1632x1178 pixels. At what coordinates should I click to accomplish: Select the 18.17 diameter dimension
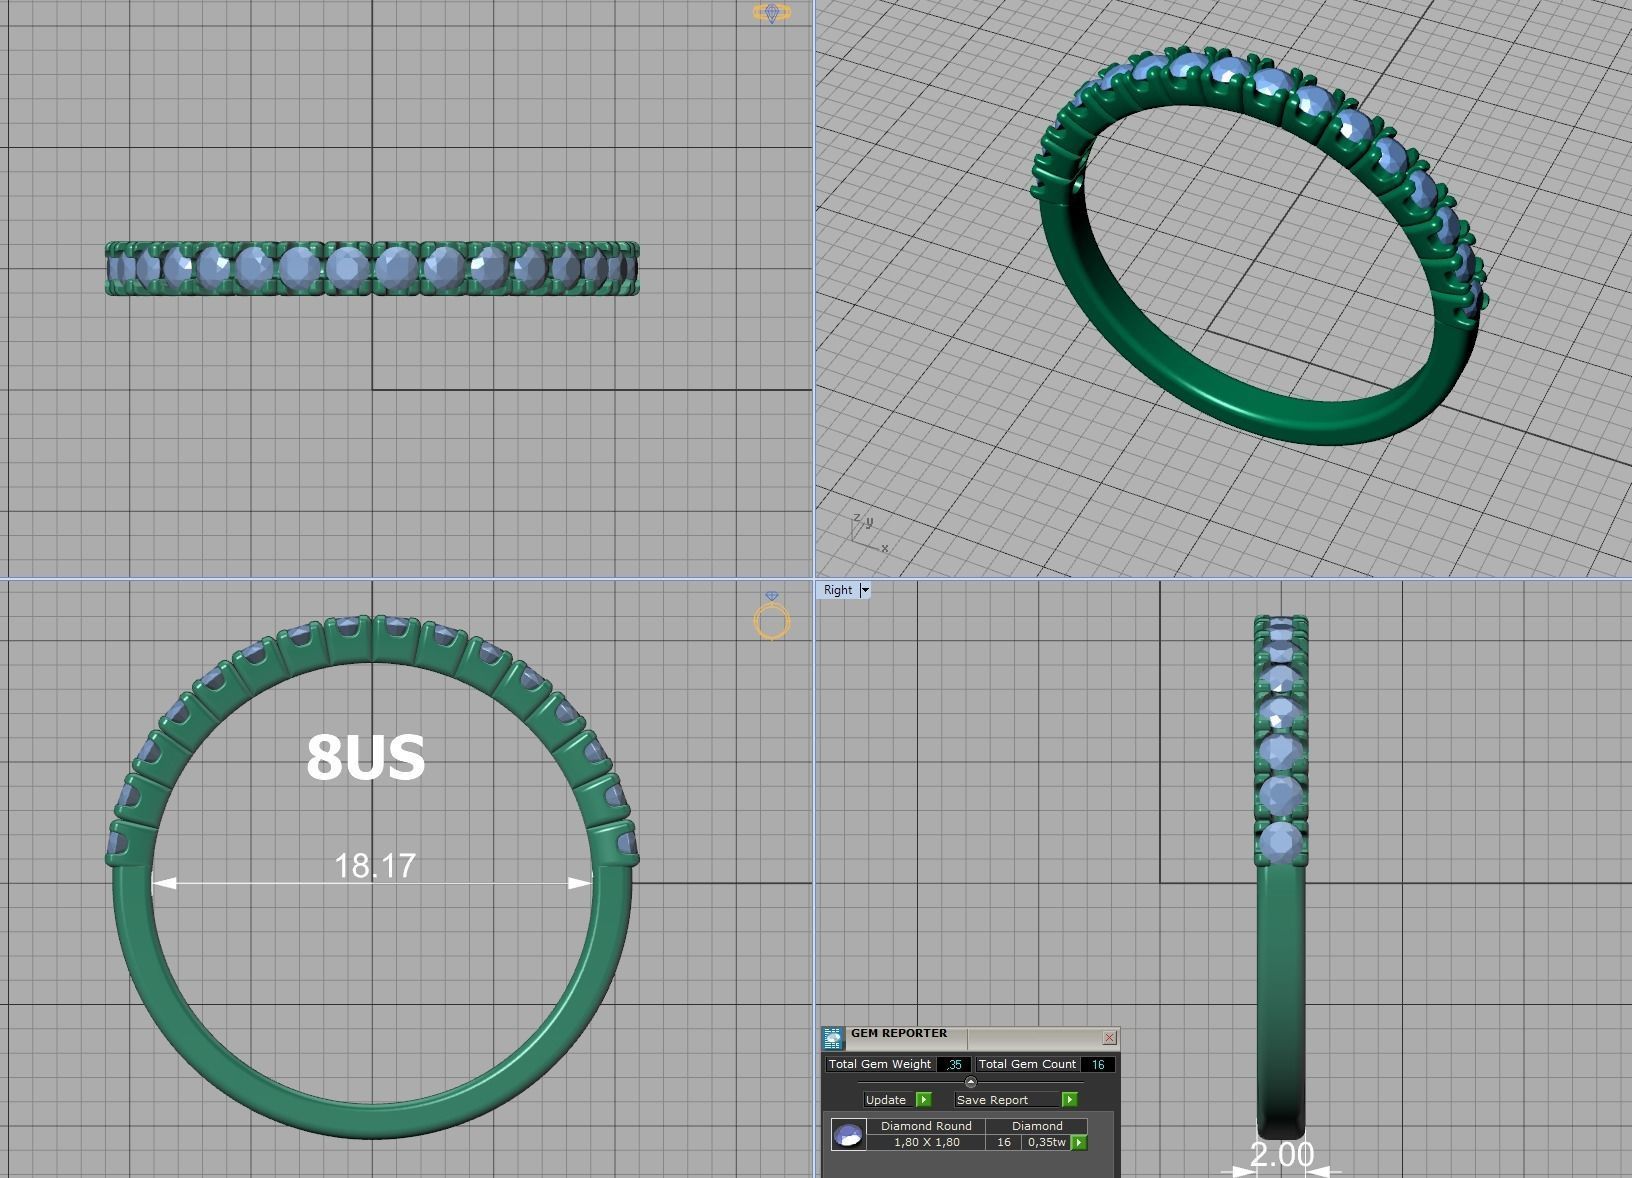click(375, 865)
